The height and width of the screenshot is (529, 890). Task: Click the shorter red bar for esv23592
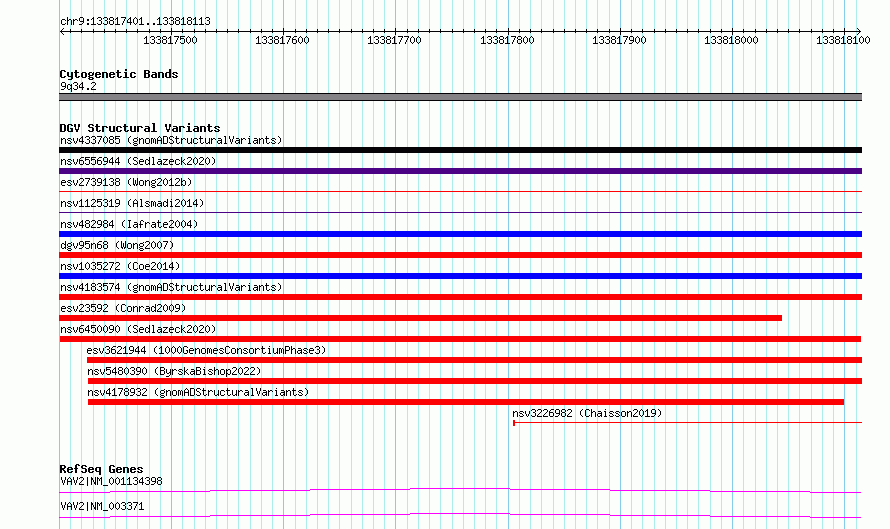(x=421, y=318)
